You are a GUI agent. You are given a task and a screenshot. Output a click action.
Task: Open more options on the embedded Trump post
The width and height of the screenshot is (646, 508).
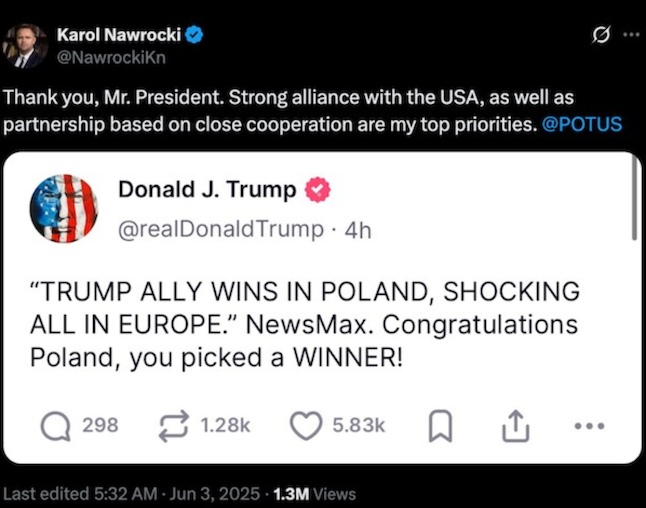[591, 426]
